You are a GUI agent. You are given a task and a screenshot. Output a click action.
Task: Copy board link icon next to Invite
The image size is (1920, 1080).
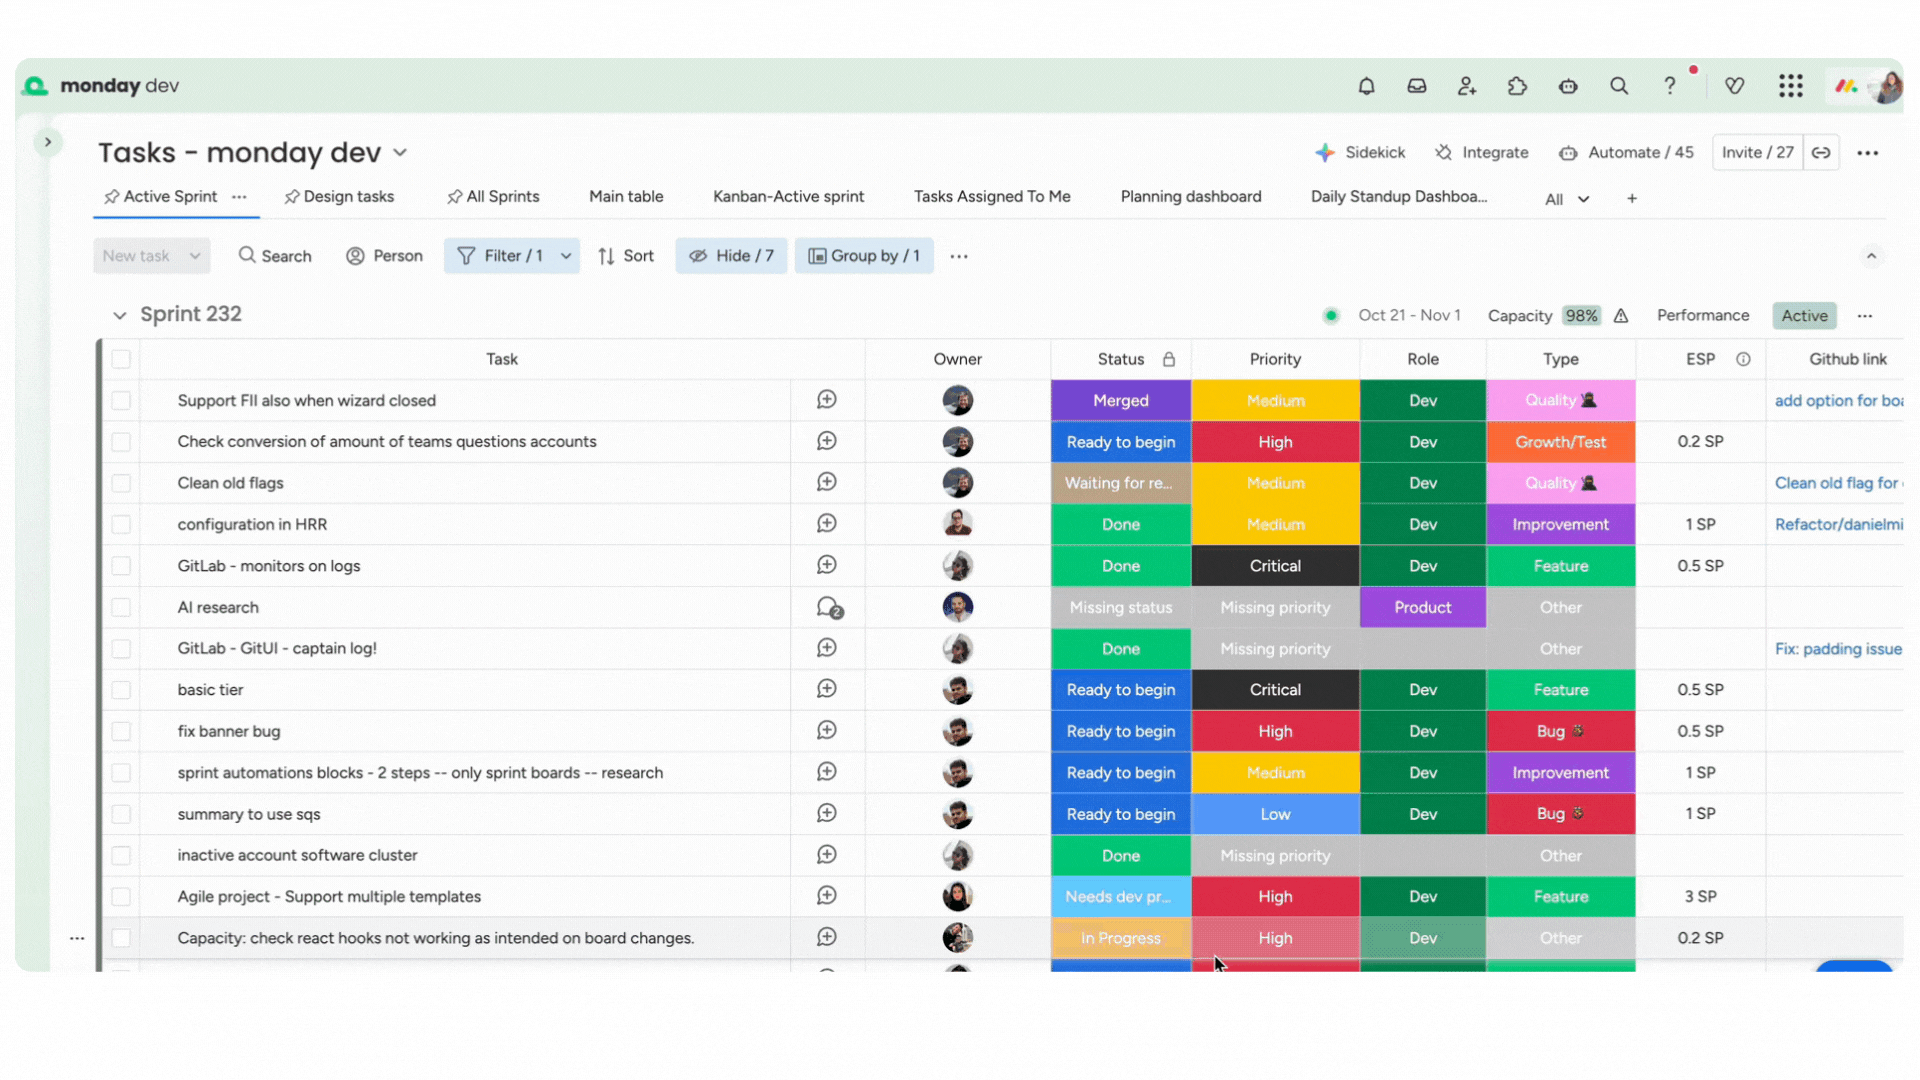pos(1821,153)
